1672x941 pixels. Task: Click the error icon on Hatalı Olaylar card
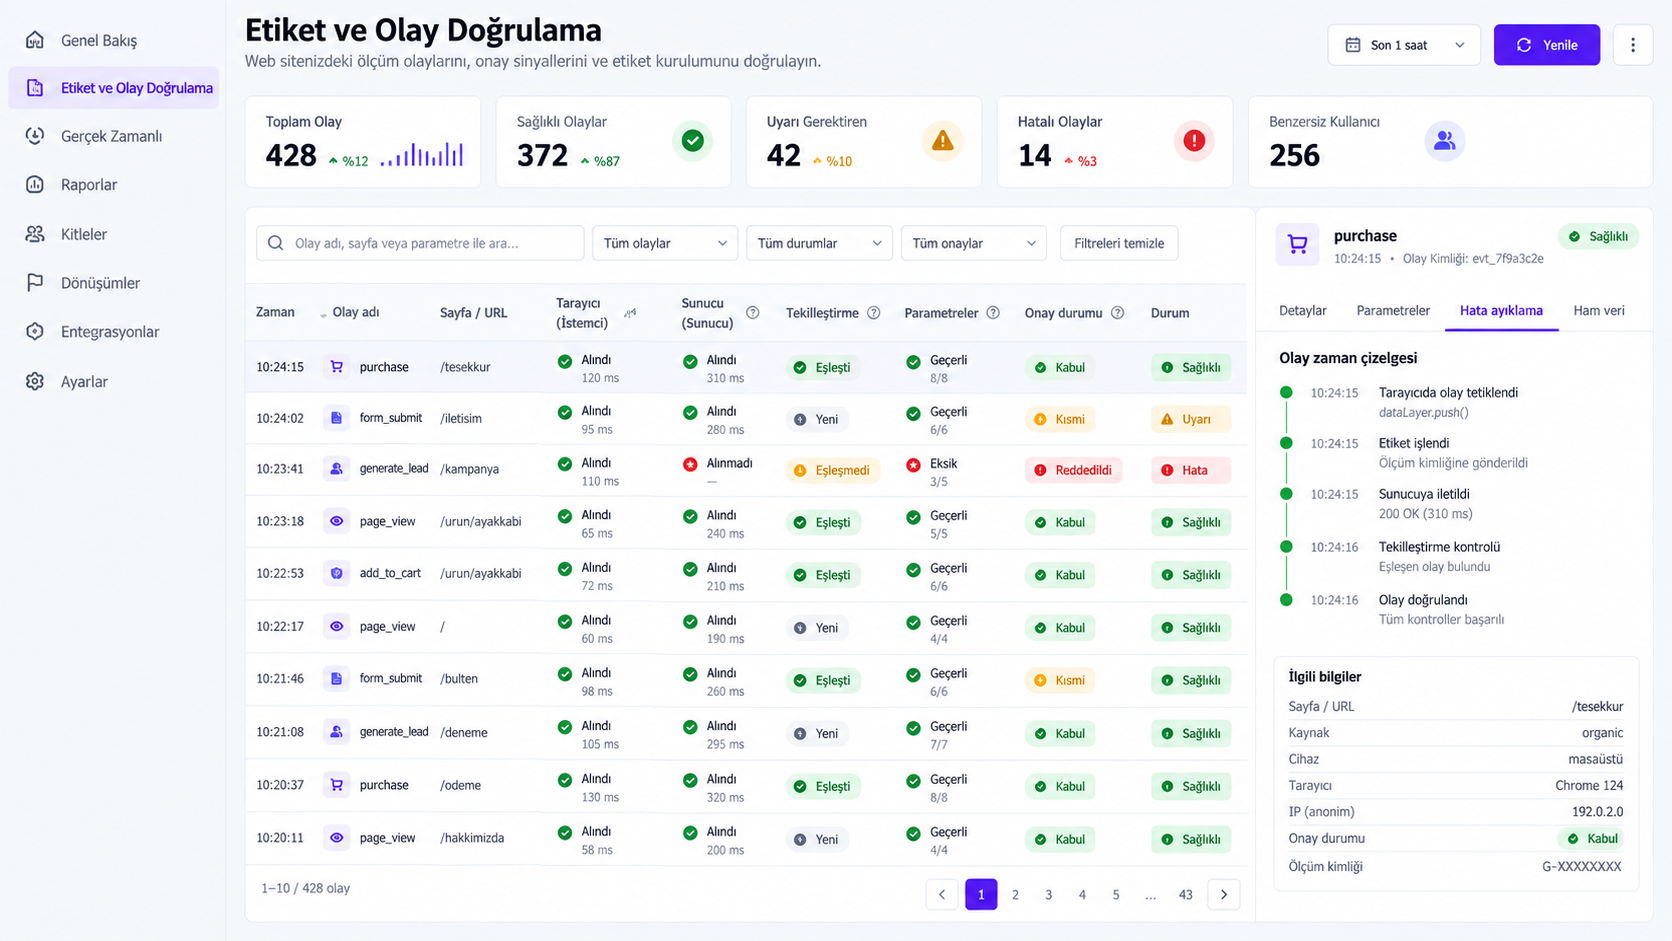[x=1194, y=141]
